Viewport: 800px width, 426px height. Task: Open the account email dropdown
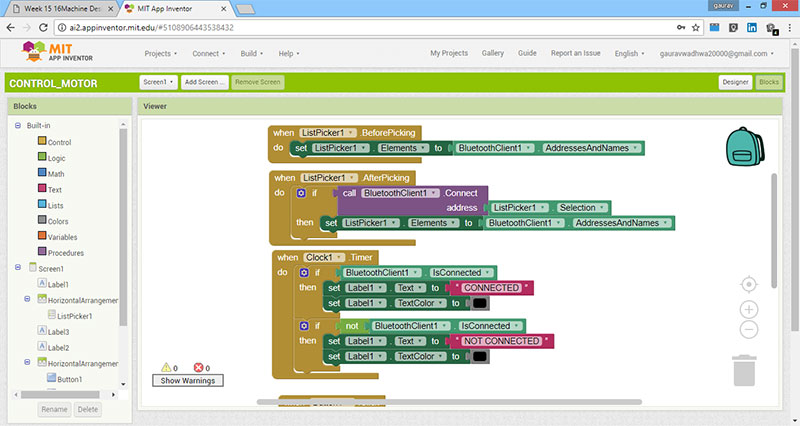(716, 54)
